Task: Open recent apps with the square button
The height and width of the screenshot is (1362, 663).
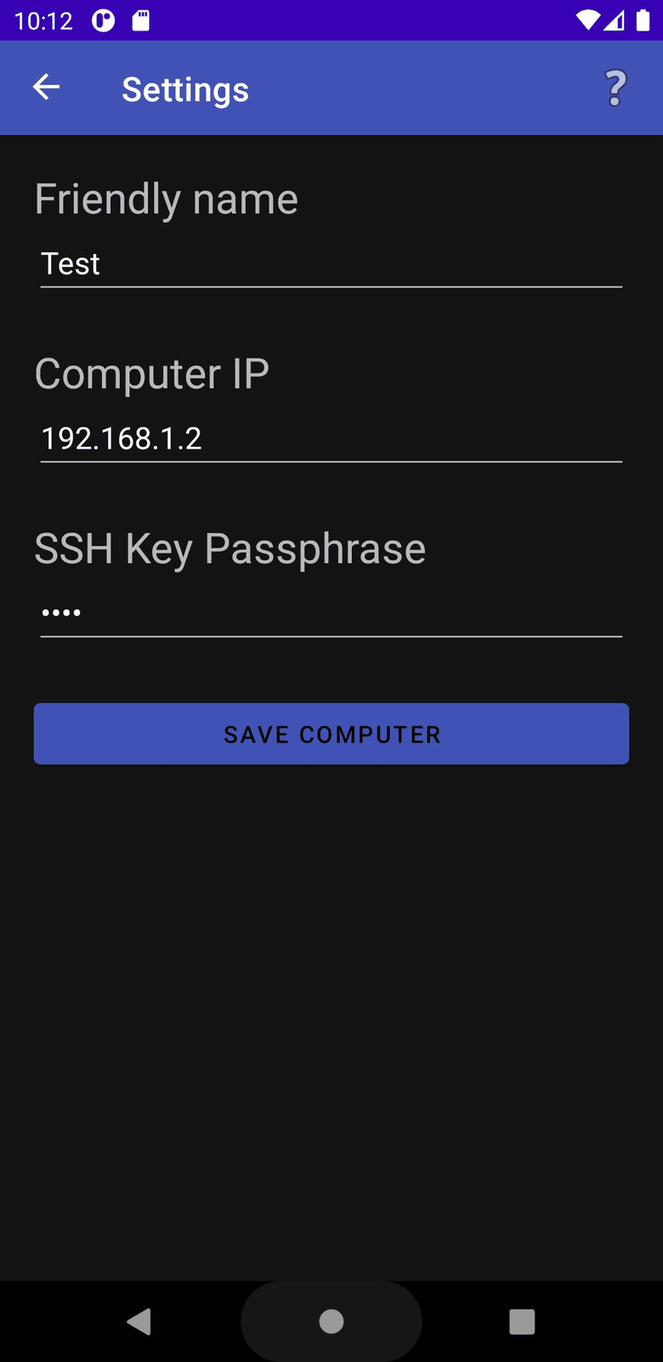Action: [x=522, y=1321]
